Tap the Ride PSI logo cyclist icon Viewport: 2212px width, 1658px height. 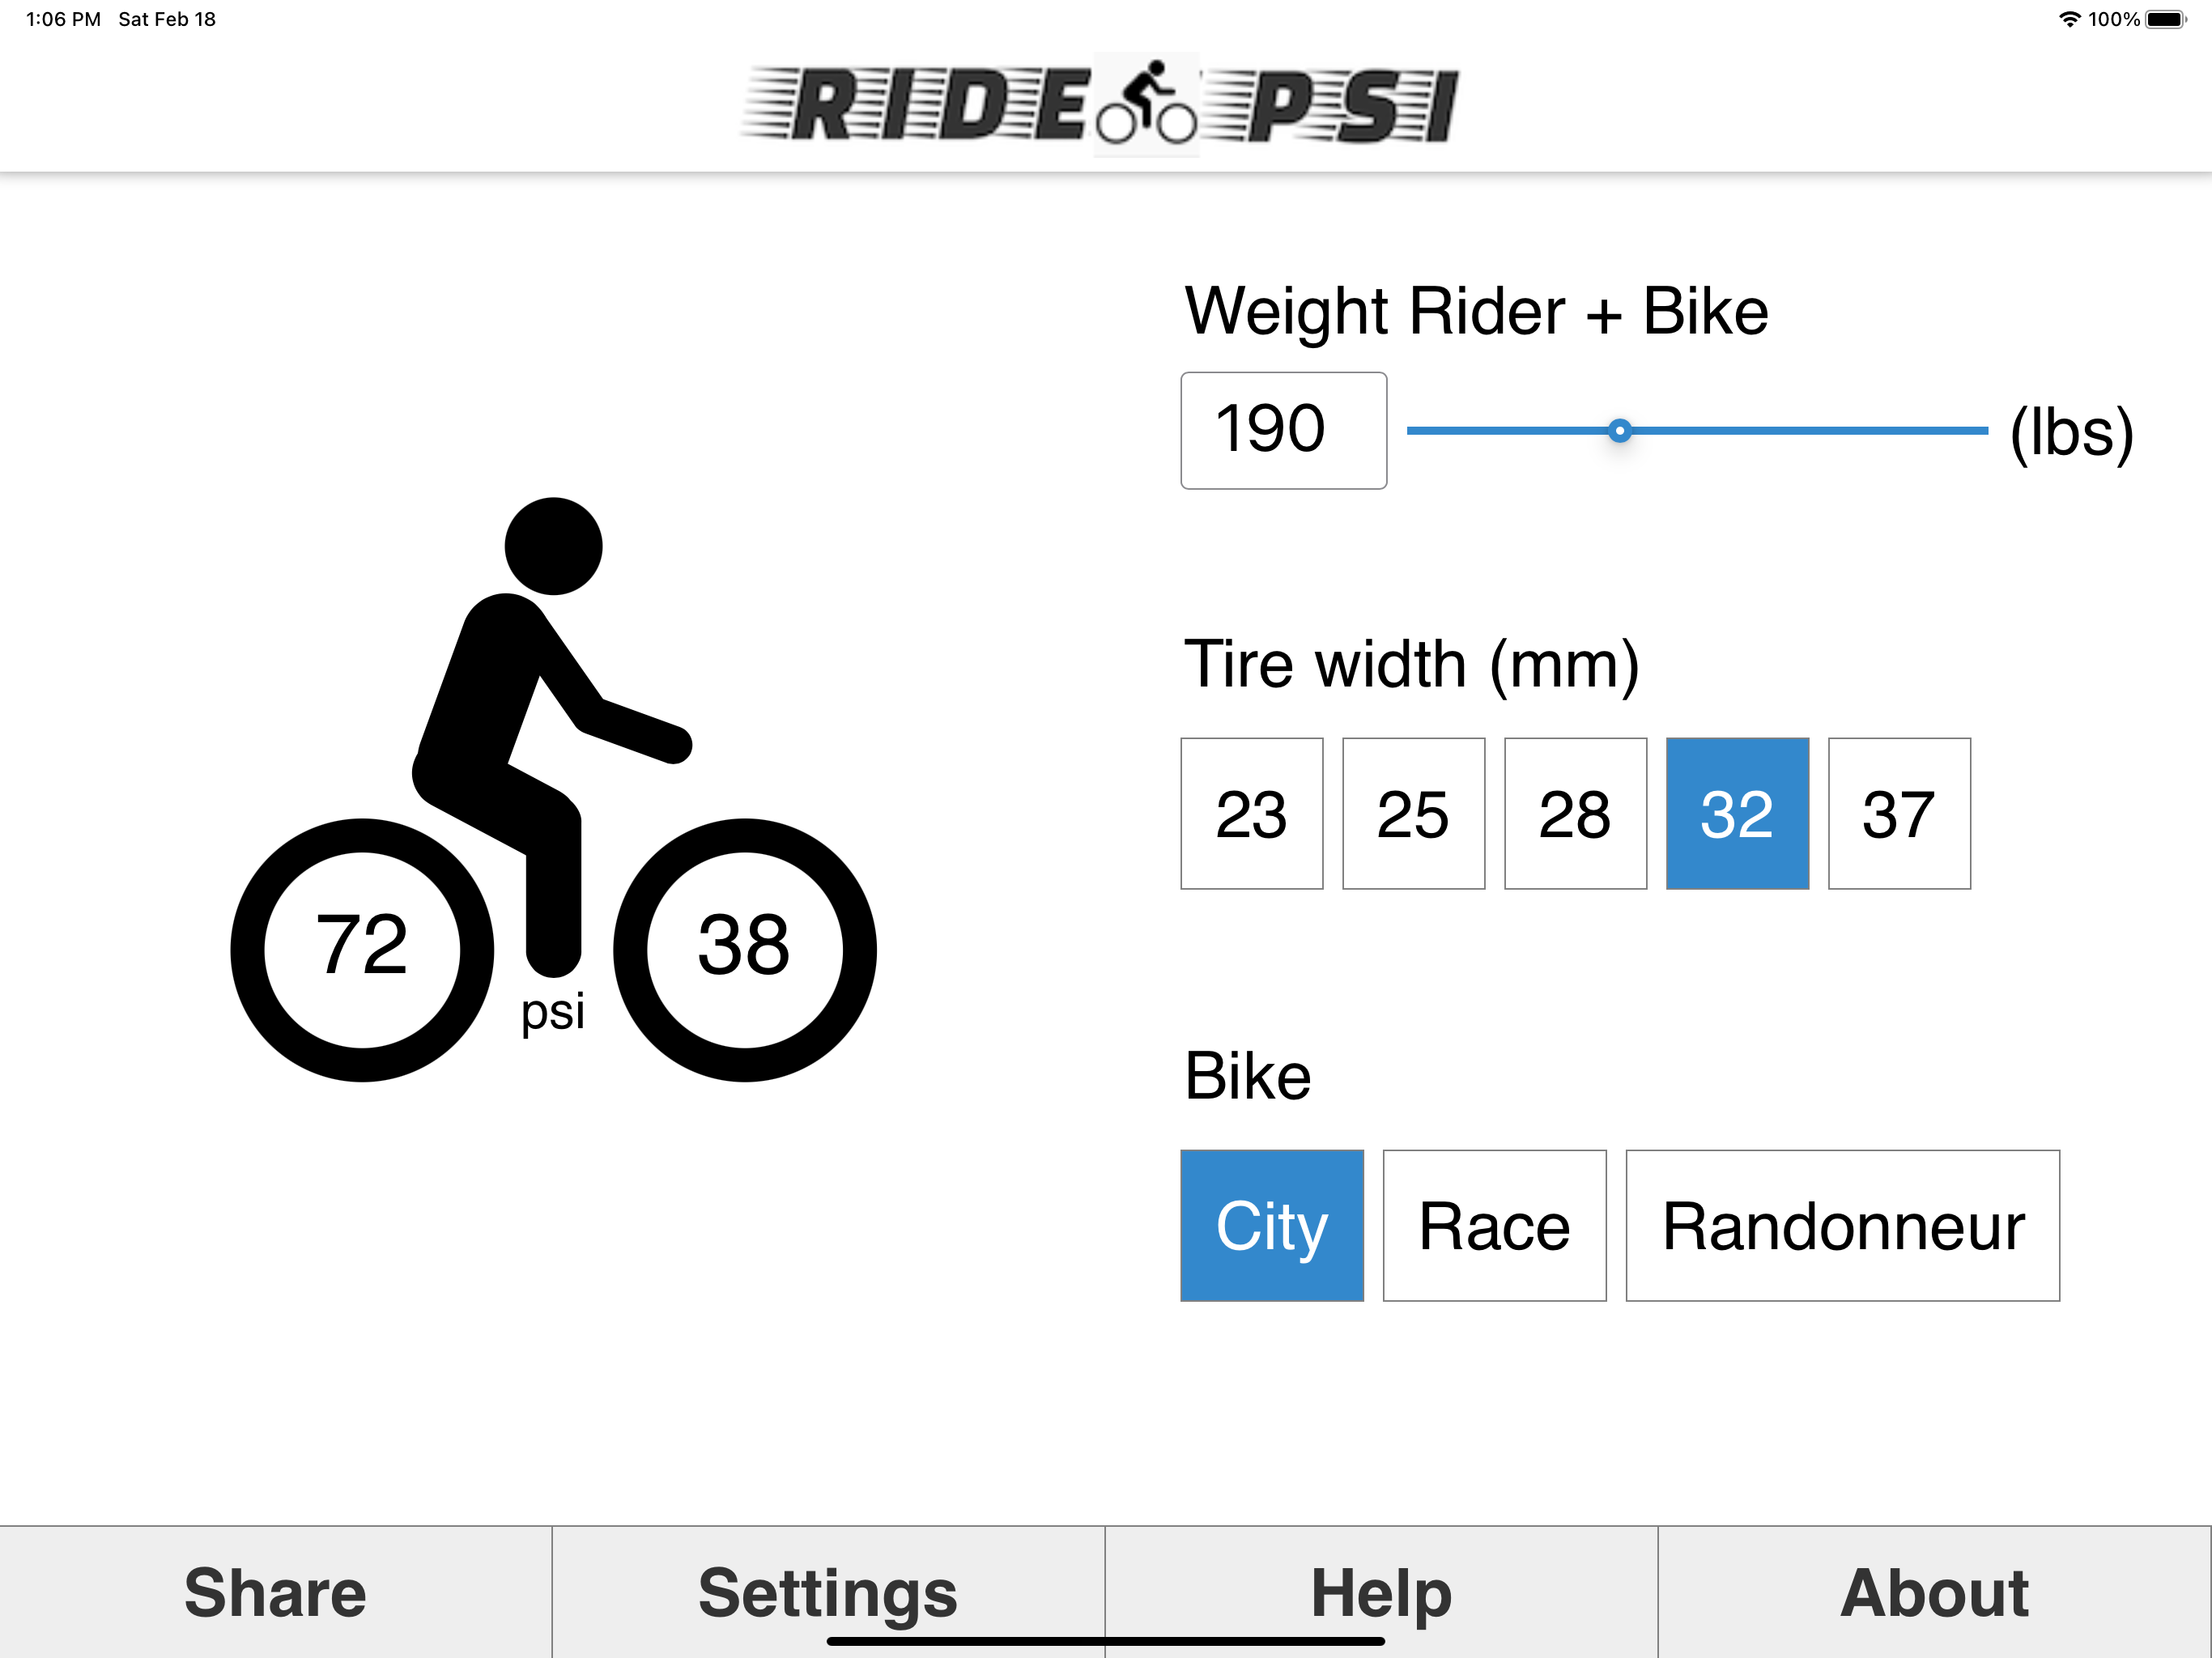1146,103
